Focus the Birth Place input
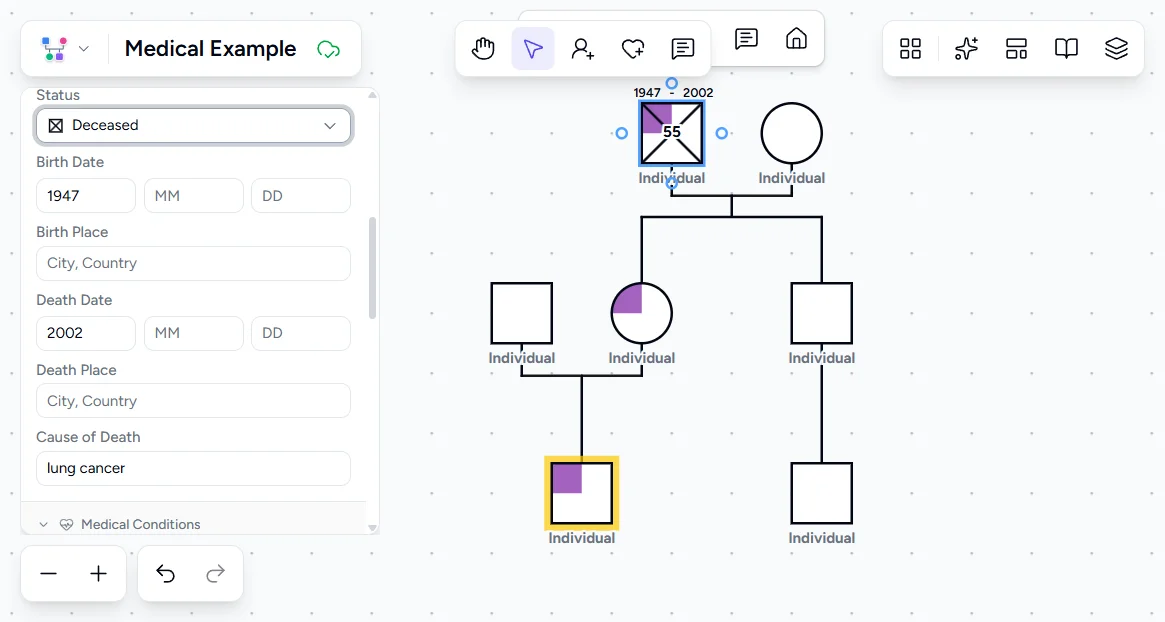Viewport: 1165px width, 622px height. click(x=193, y=264)
